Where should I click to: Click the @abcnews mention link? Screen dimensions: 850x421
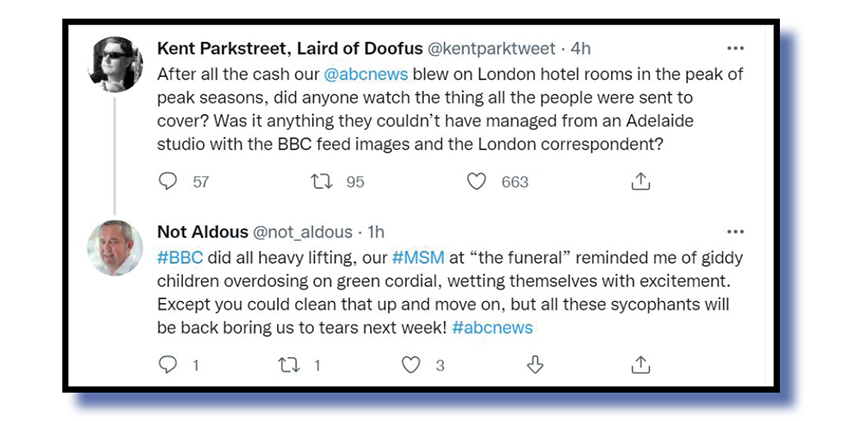359,77
